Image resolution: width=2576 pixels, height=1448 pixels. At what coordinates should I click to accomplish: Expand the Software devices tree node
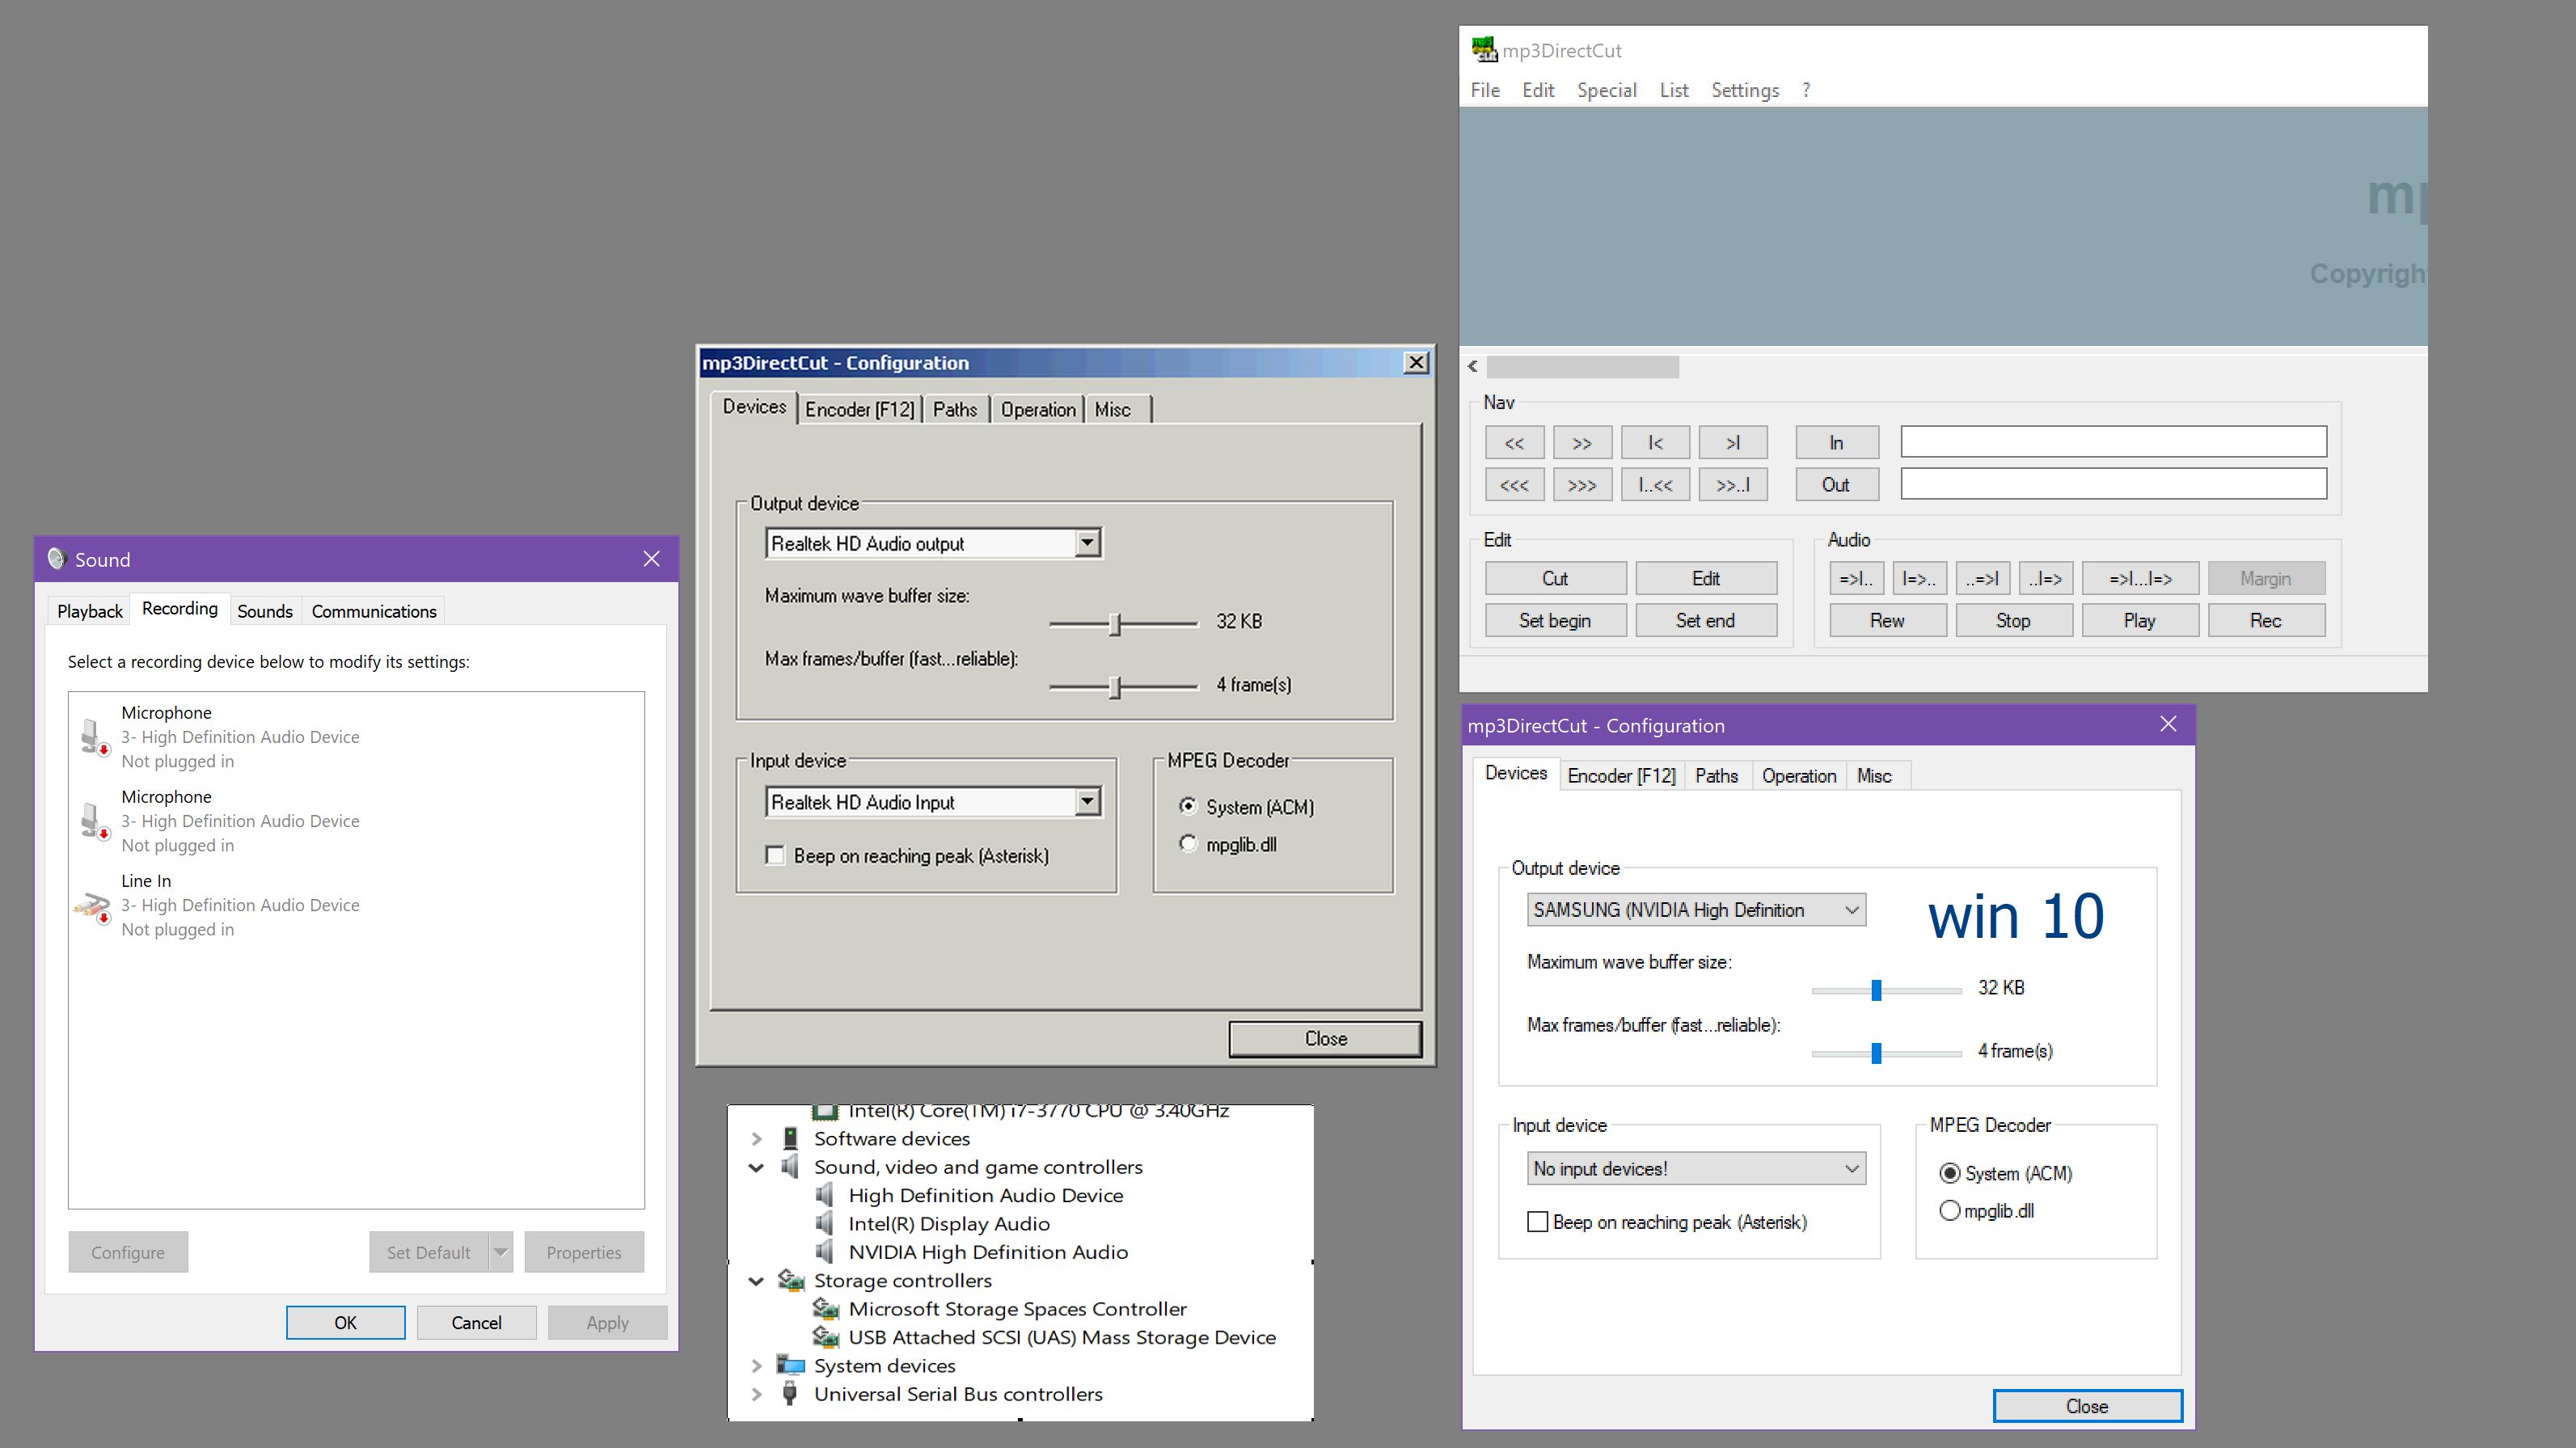[757, 1138]
